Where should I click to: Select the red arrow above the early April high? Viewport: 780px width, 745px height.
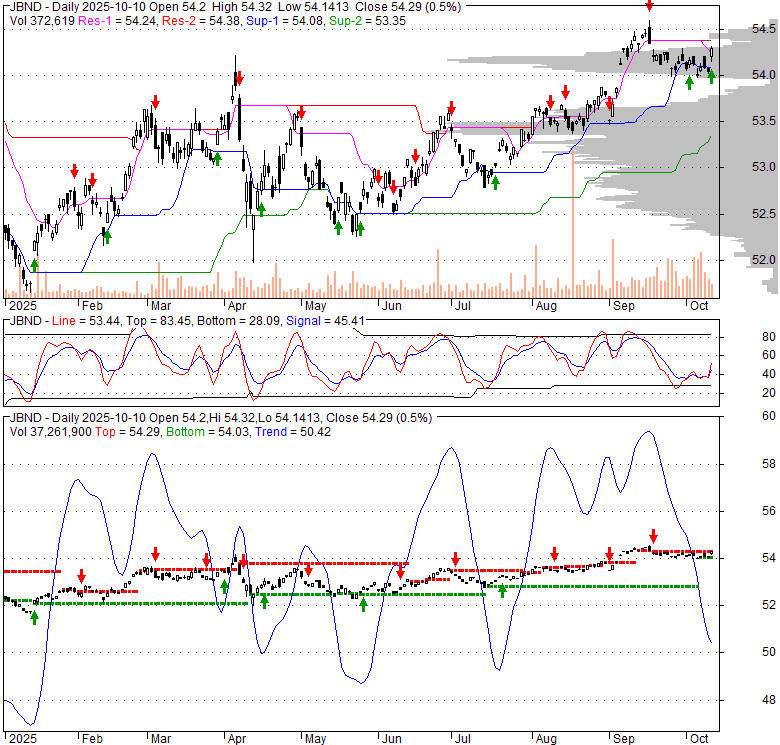[239, 77]
